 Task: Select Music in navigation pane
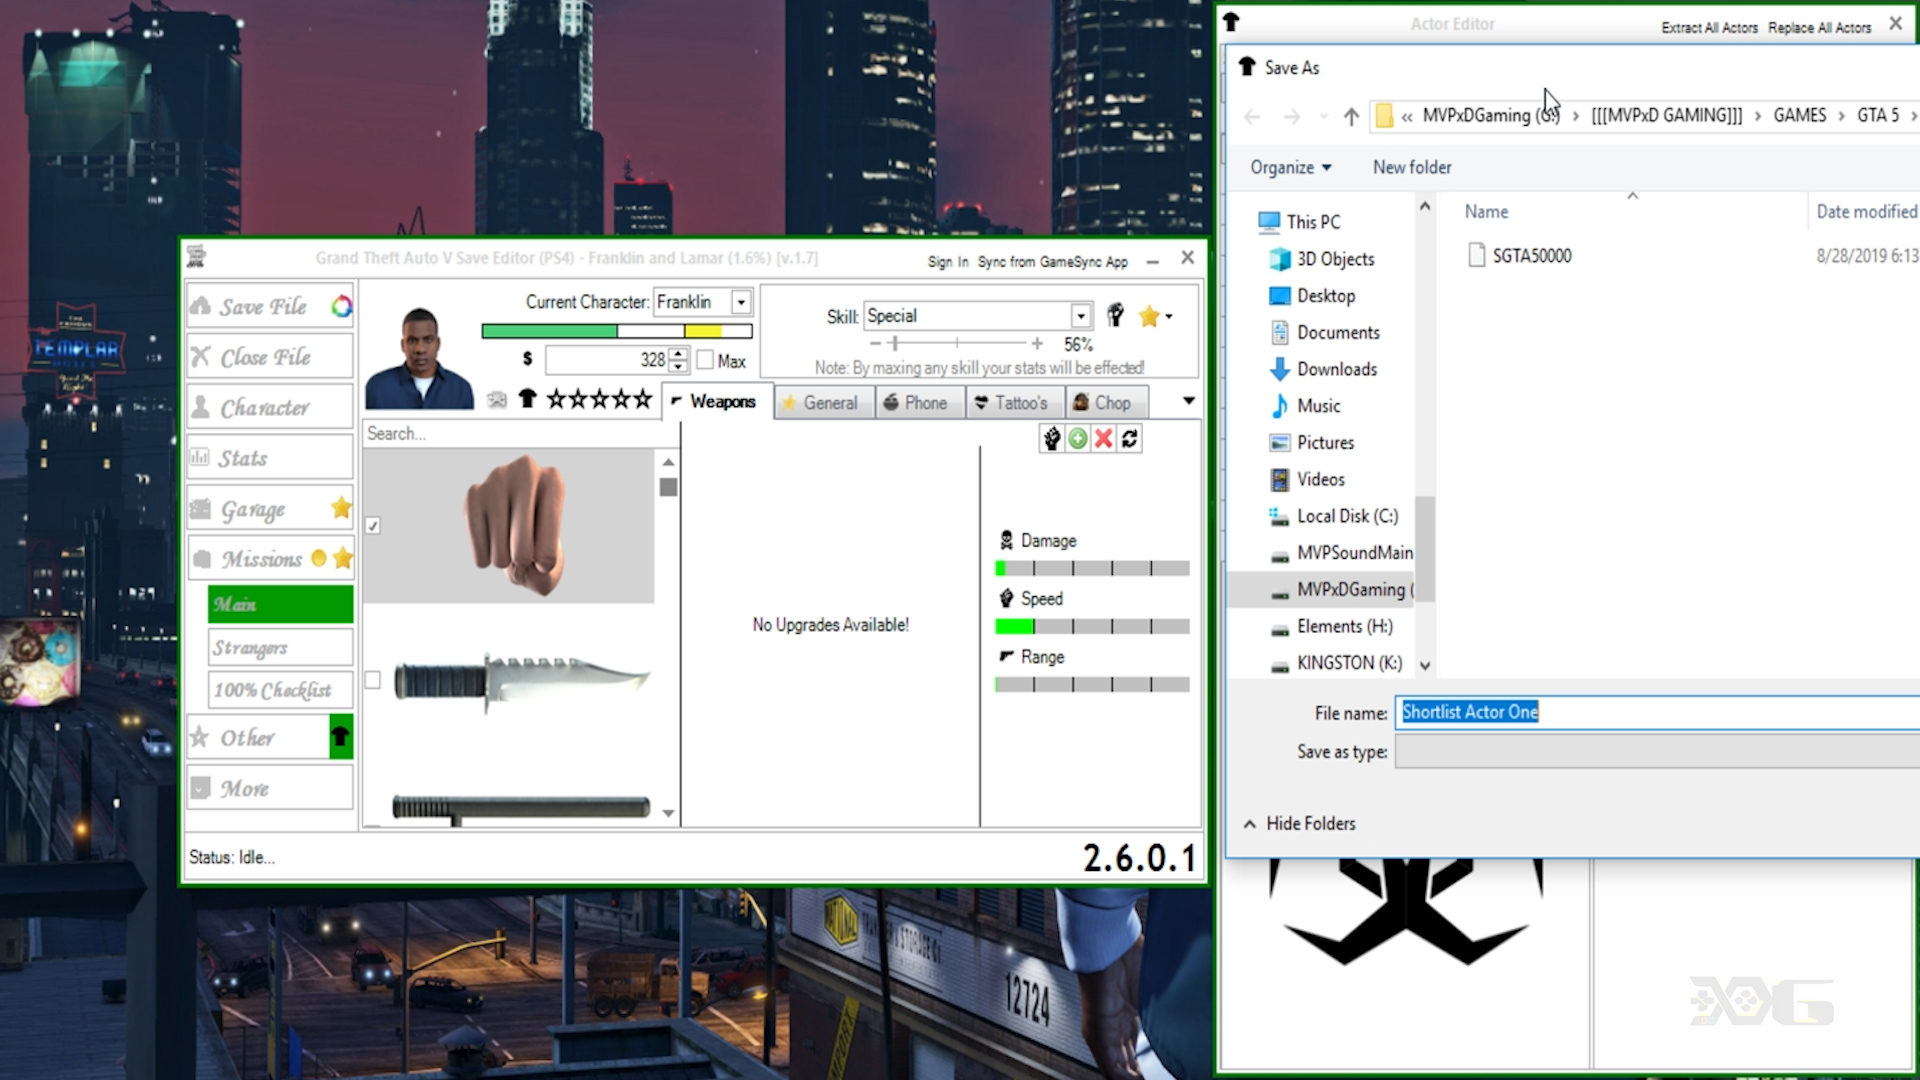click(x=1318, y=406)
